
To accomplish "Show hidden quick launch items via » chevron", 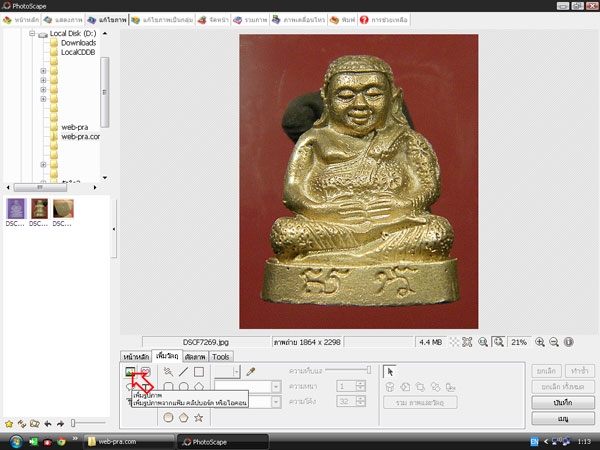I will coord(75,439).
